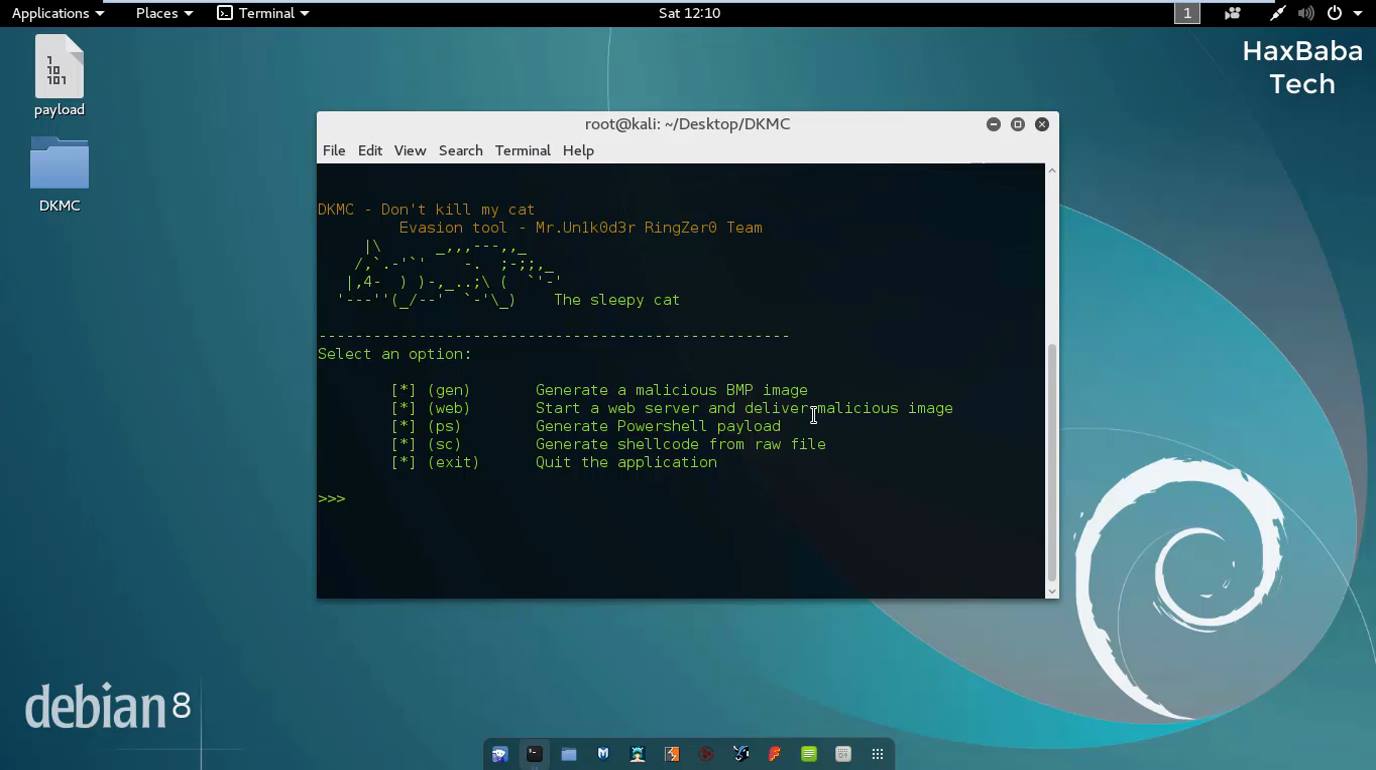1376x770 pixels.
Task: Open the green notes icon in dock
Action: pyautogui.click(x=809, y=754)
